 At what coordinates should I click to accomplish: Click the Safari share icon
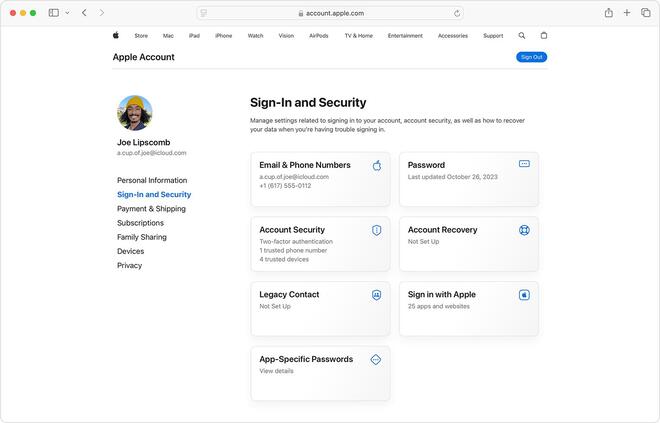coord(609,13)
